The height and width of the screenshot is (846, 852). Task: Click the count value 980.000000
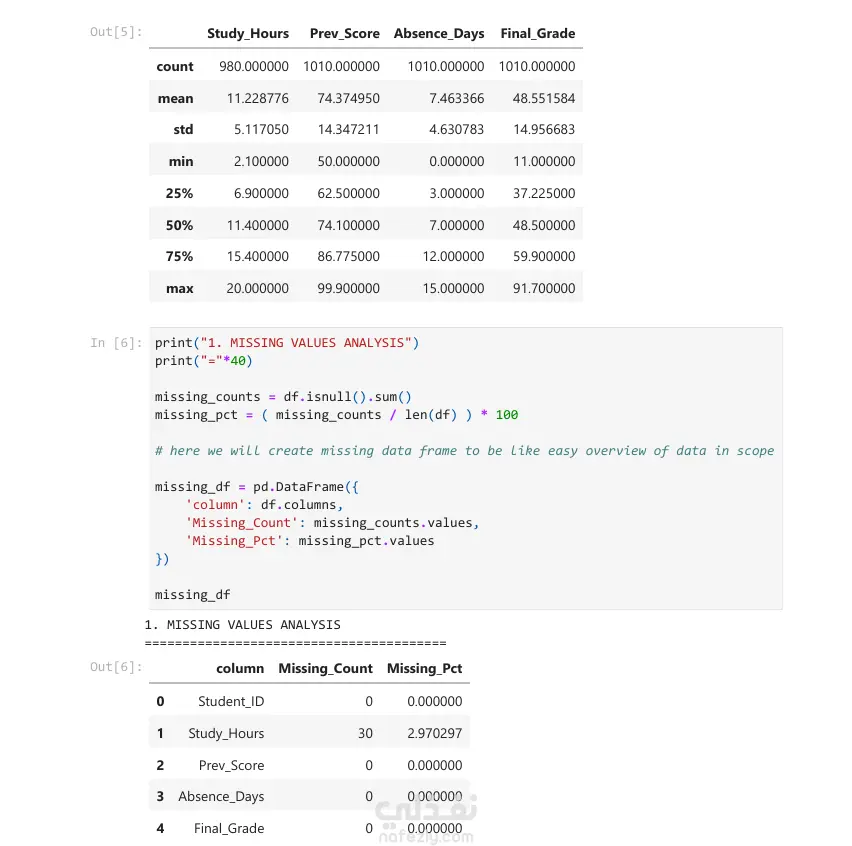(254, 66)
